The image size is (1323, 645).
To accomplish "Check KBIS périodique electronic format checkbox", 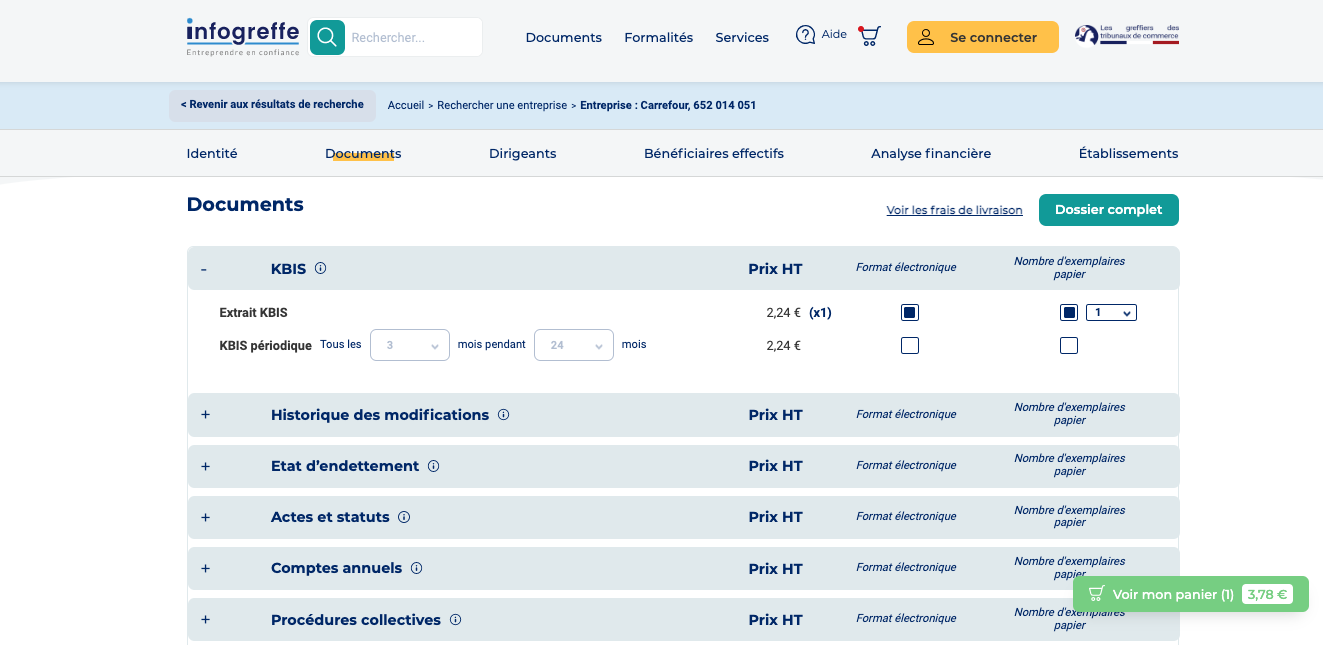I will click(910, 346).
